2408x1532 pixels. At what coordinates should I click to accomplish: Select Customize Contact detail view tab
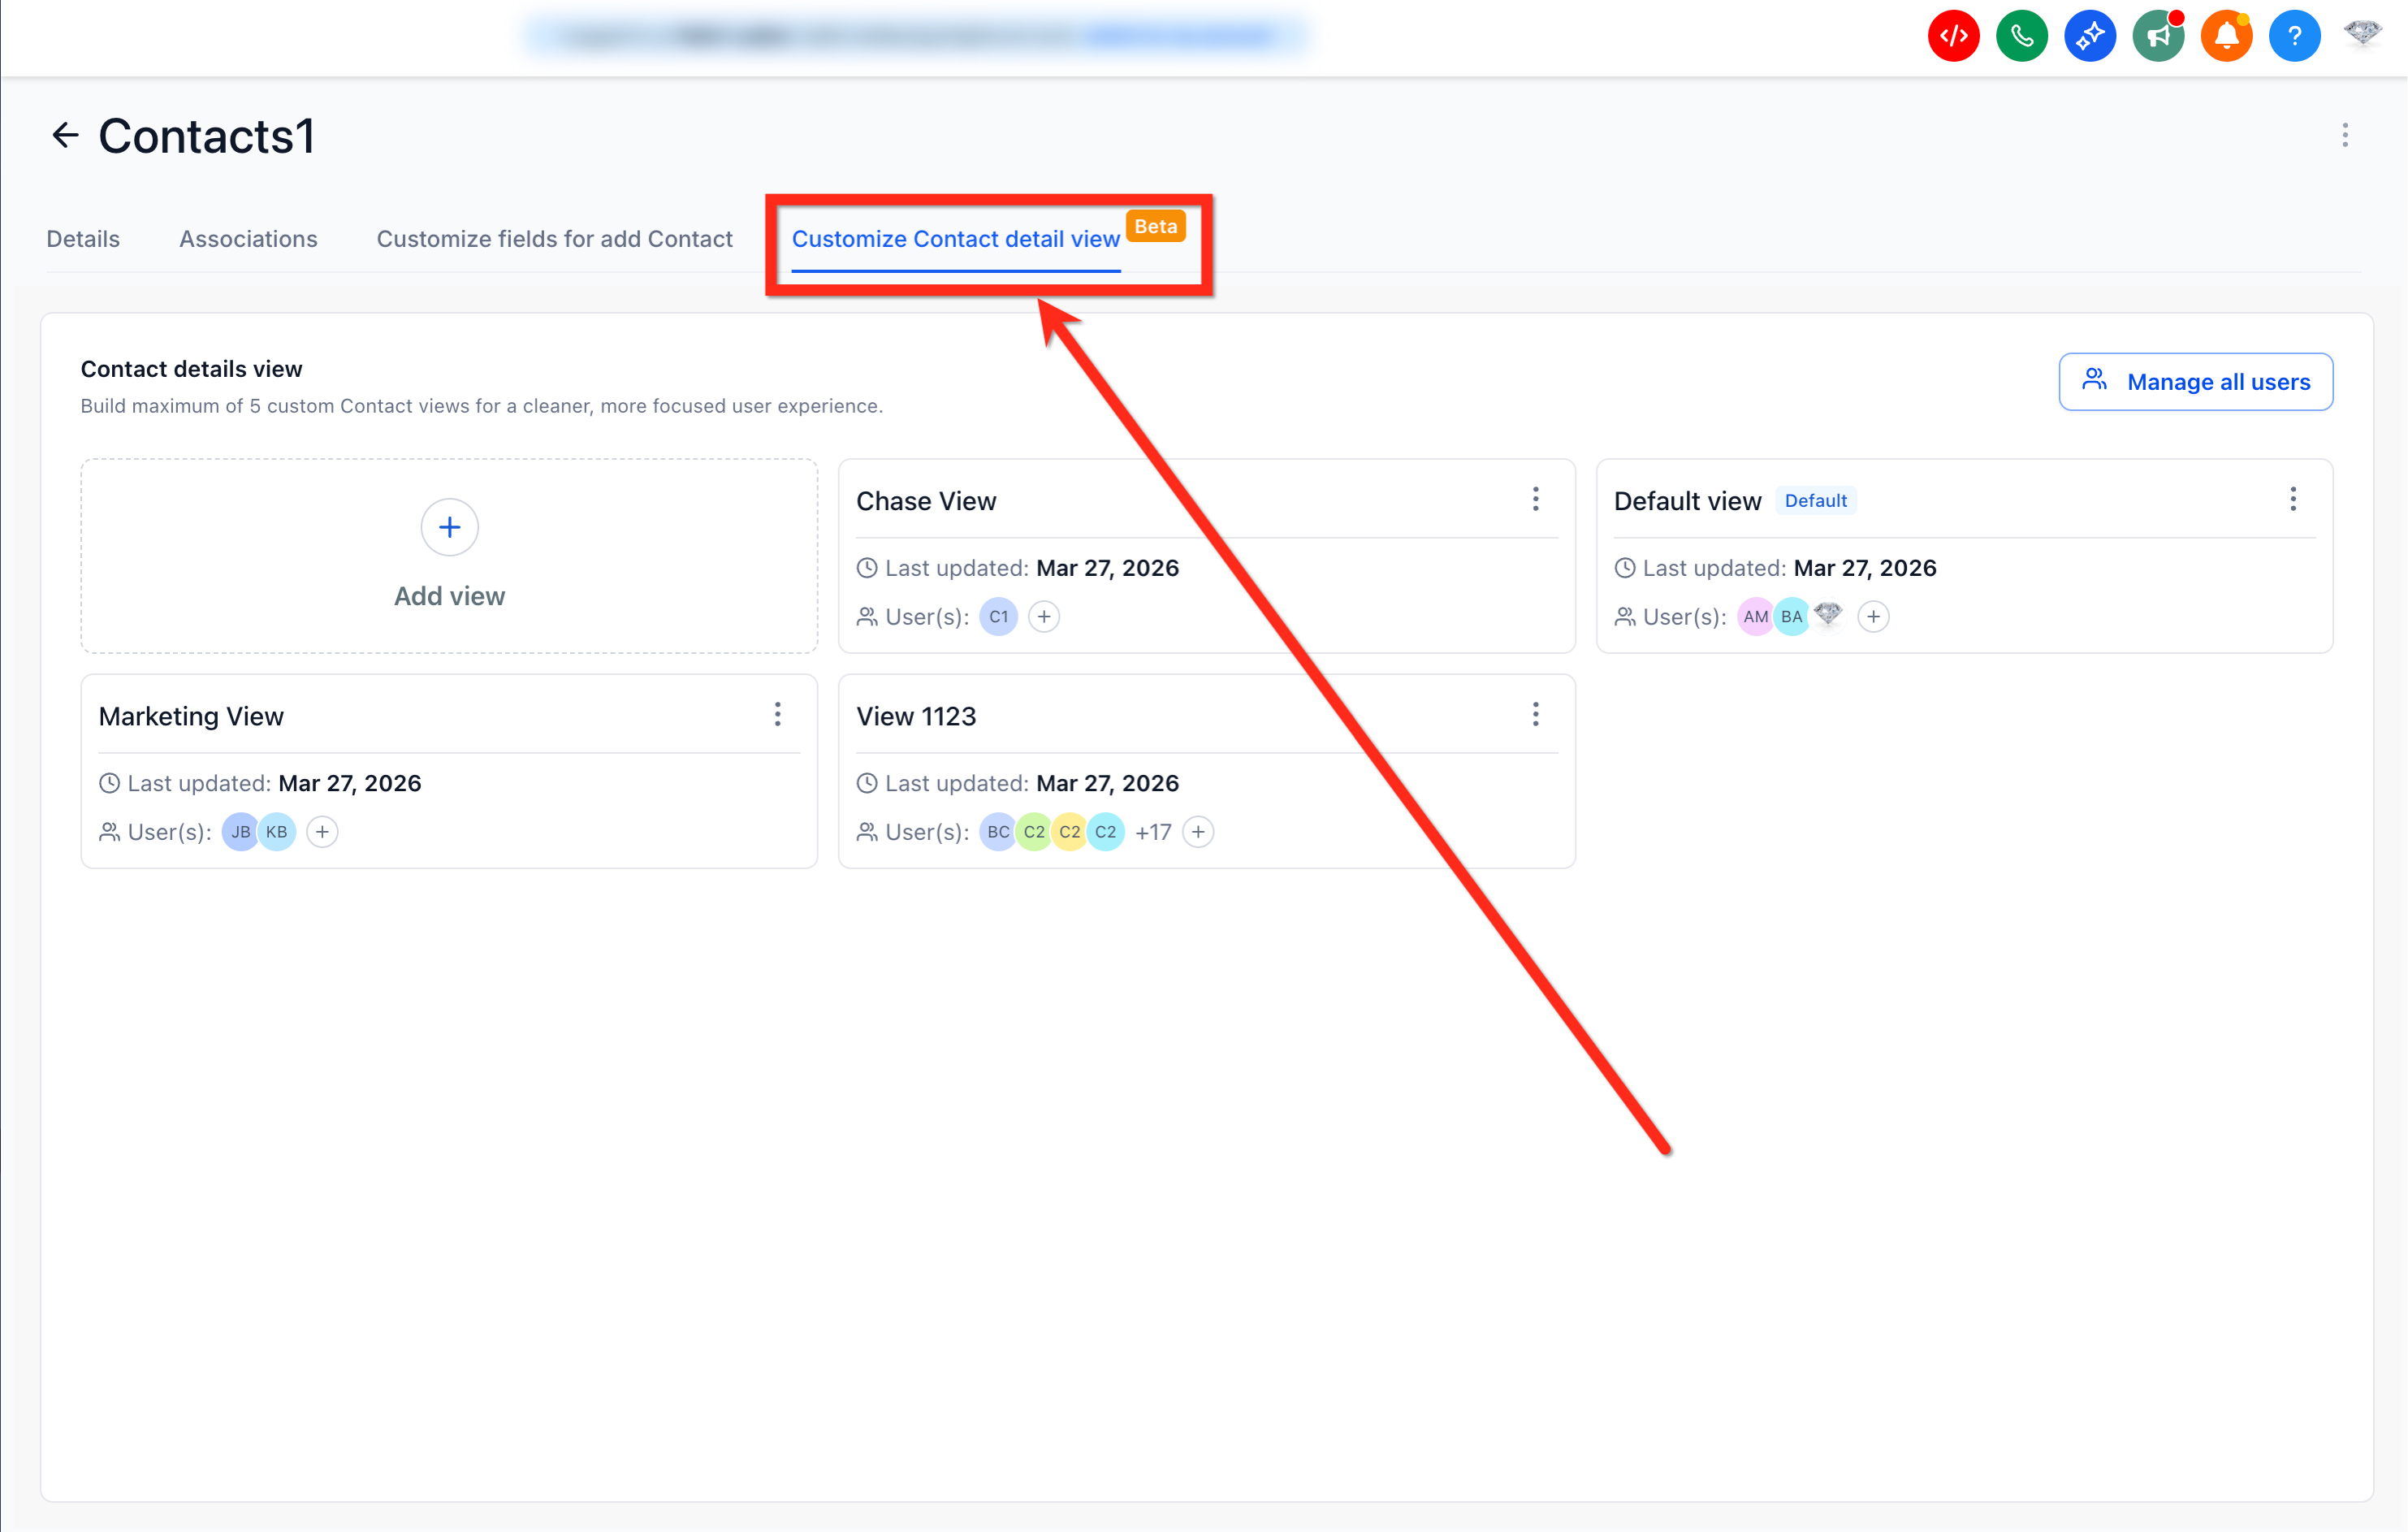click(955, 238)
